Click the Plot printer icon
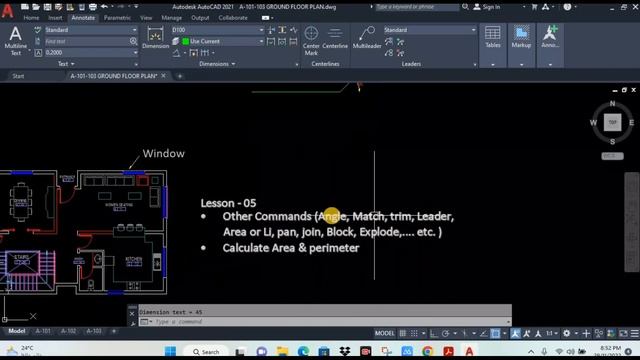The image size is (640, 360). click(x=93, y=7)
